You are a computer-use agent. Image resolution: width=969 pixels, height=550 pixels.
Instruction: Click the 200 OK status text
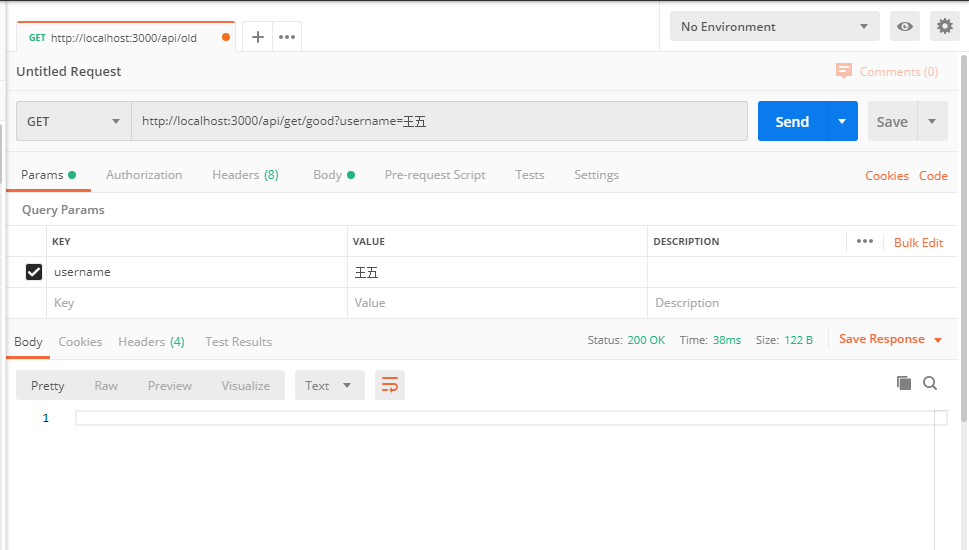pos(646,340)
